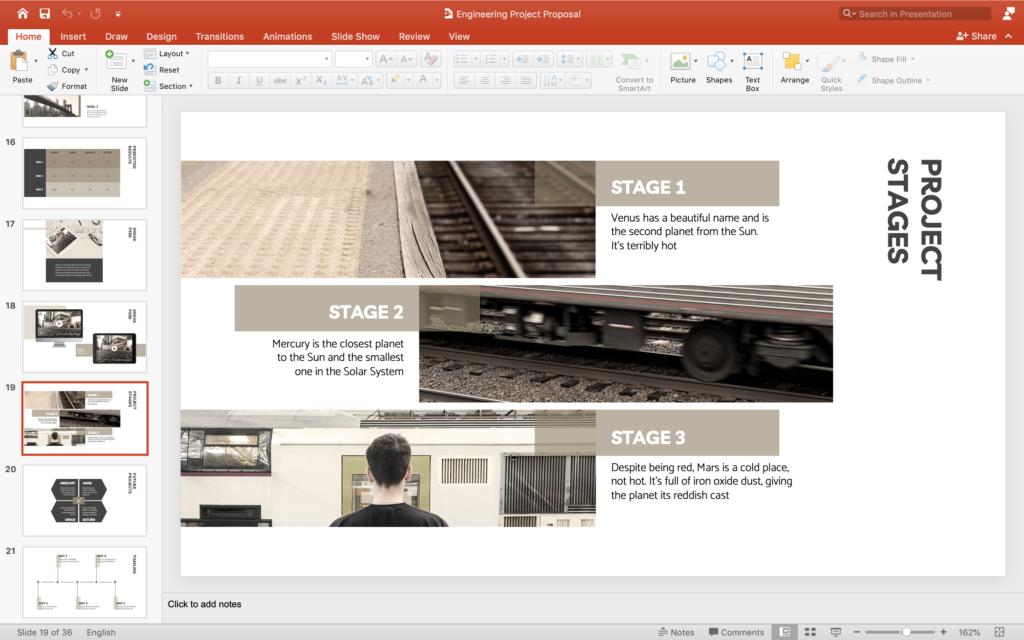This screenshot has width=1024, height=640.
Task: Open Quick Styles
Action: [x=831, y=71]
